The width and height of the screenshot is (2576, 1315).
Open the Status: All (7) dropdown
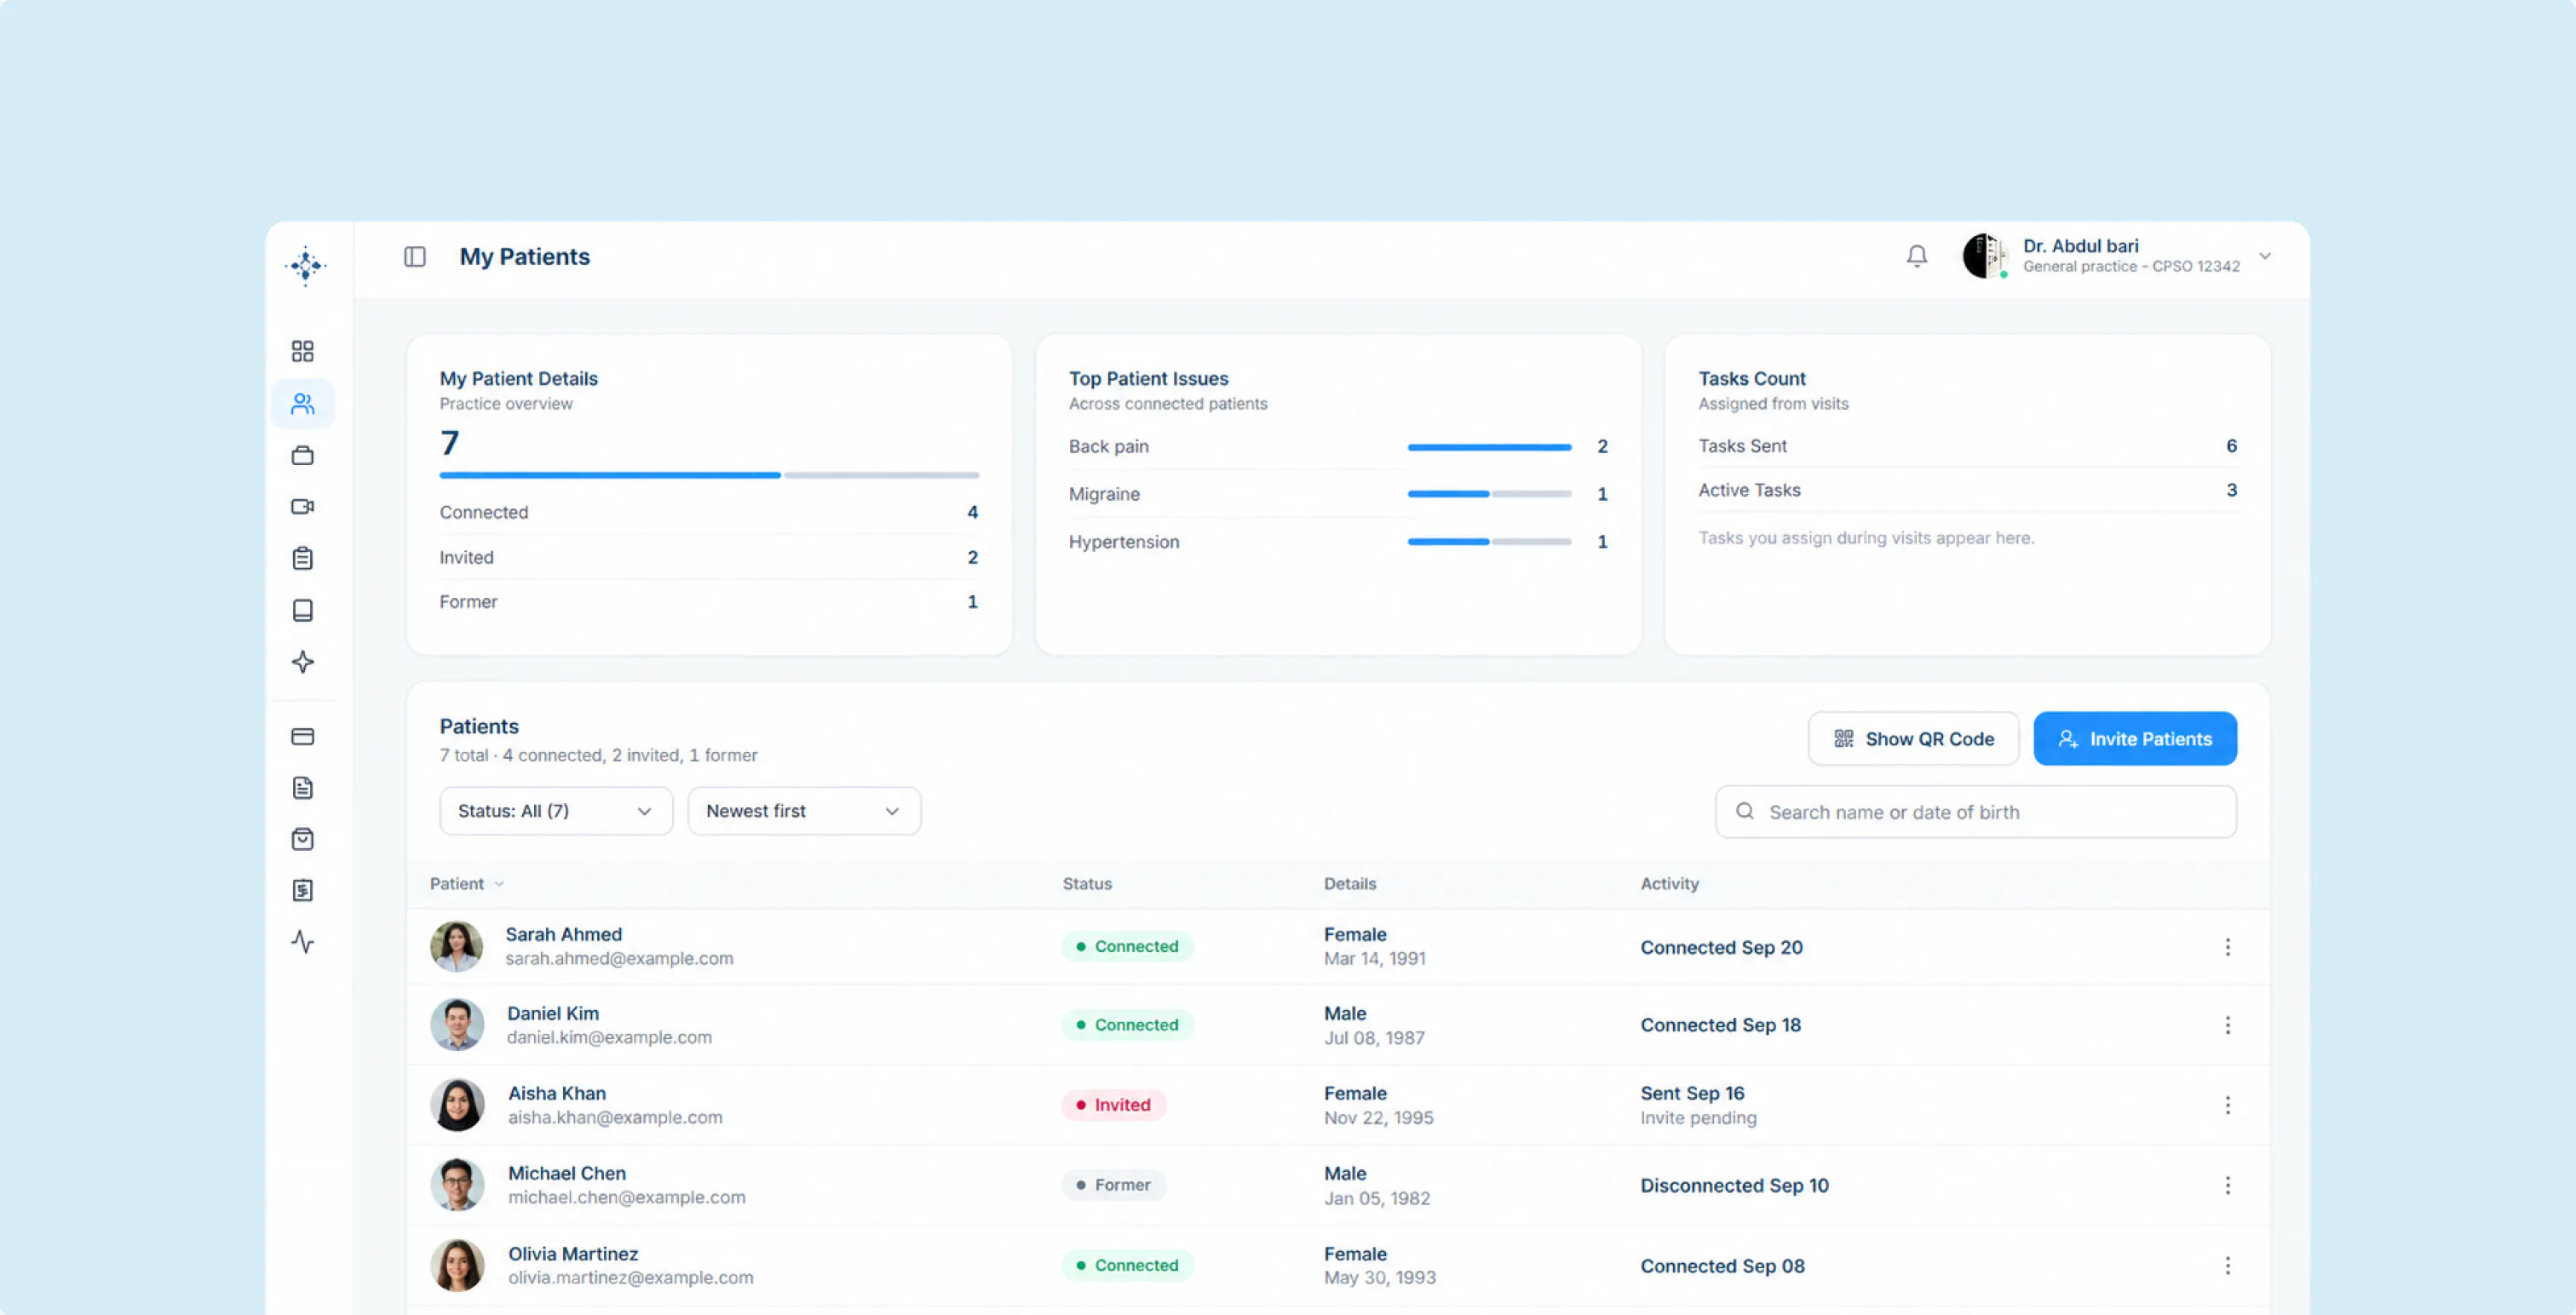(556, 811)
